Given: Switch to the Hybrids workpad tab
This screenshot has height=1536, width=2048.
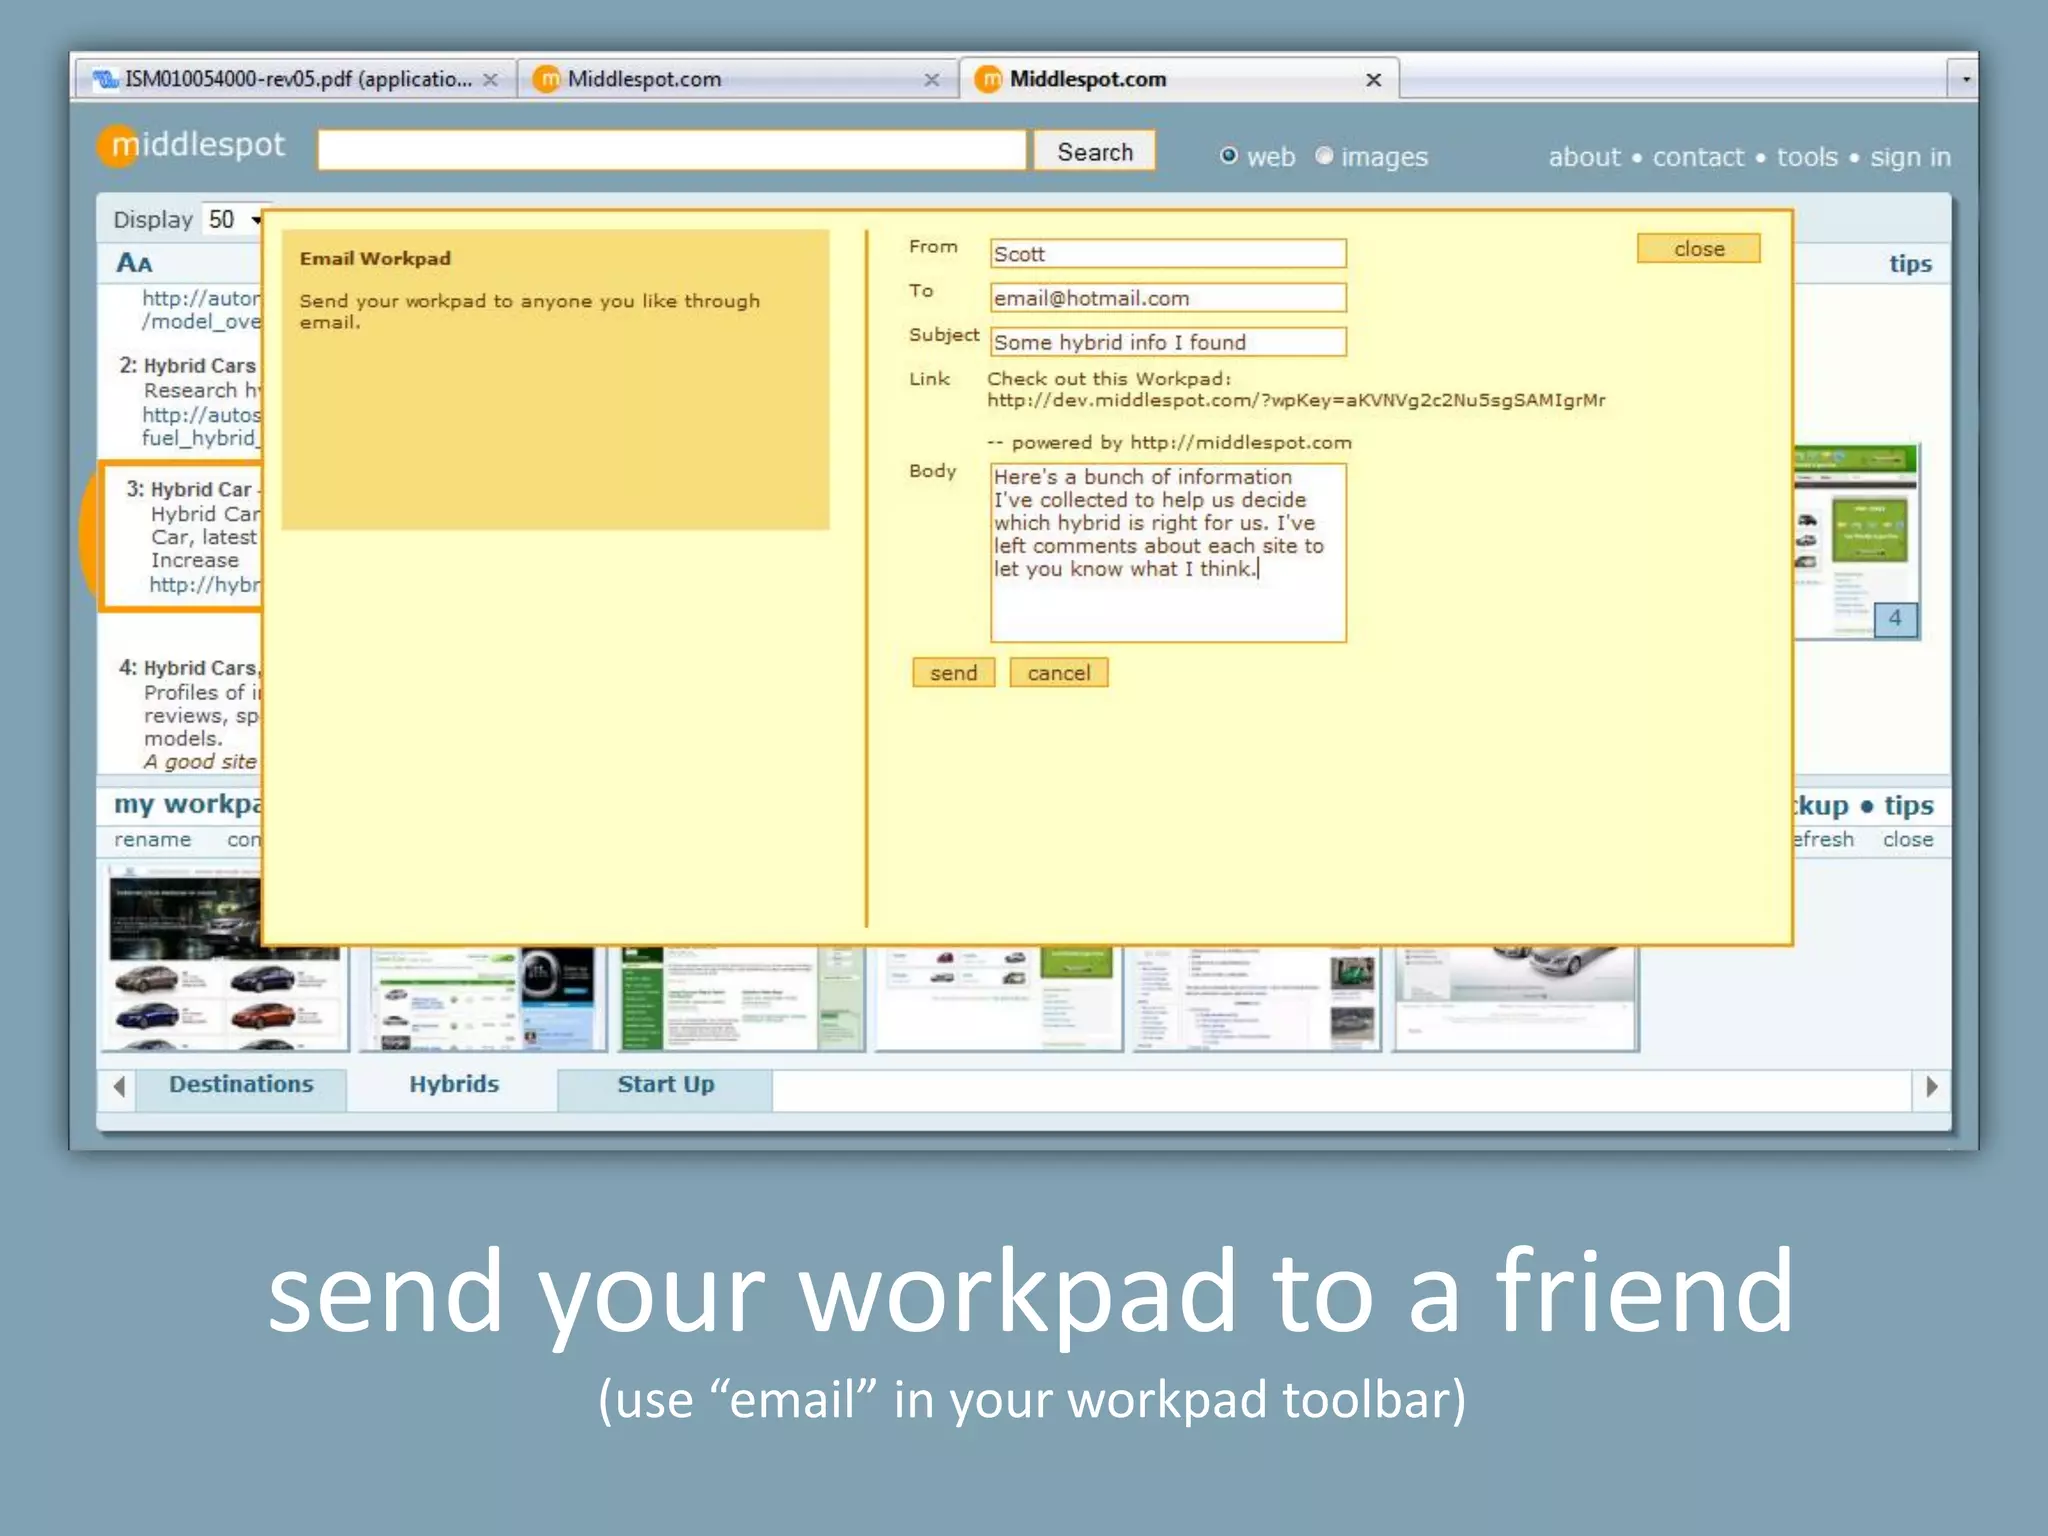Looking at the screenshot, I should tap(453, 1085).
